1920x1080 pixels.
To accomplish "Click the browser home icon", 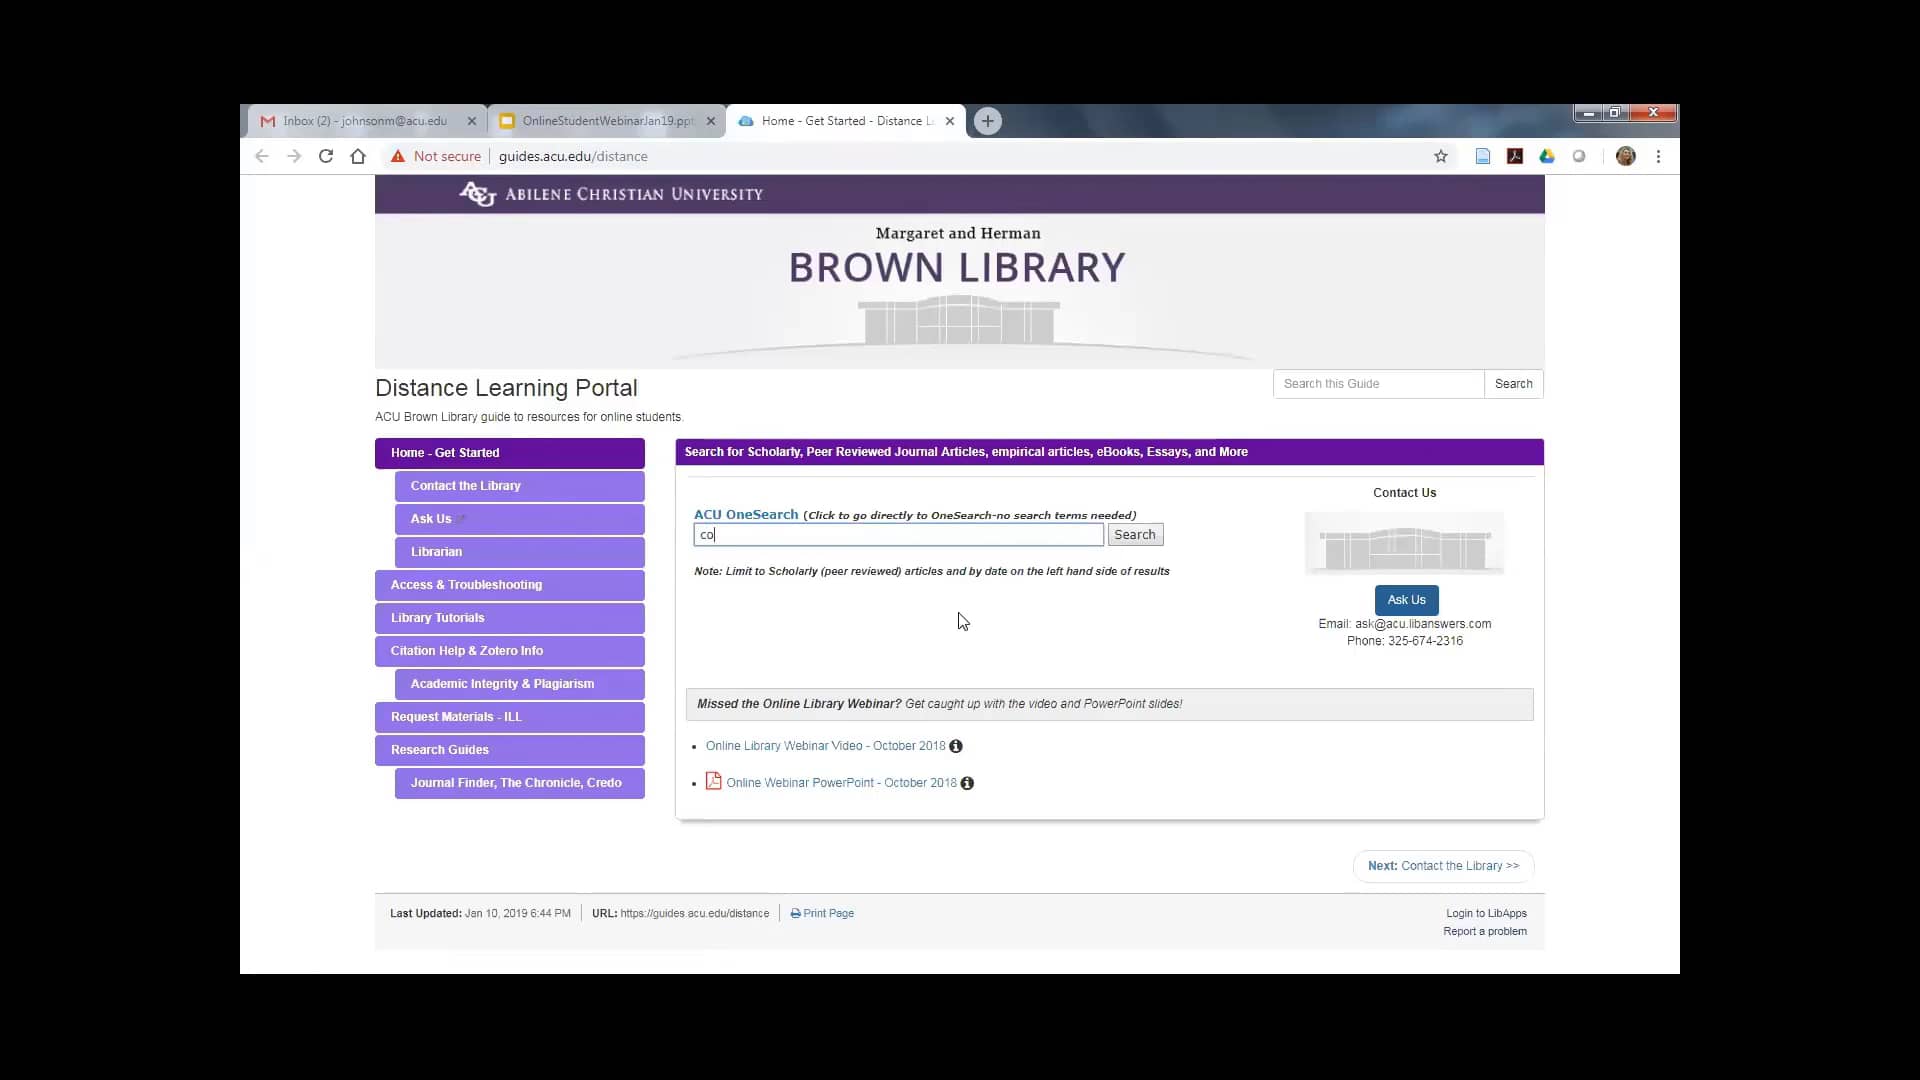I will point(357,156).
